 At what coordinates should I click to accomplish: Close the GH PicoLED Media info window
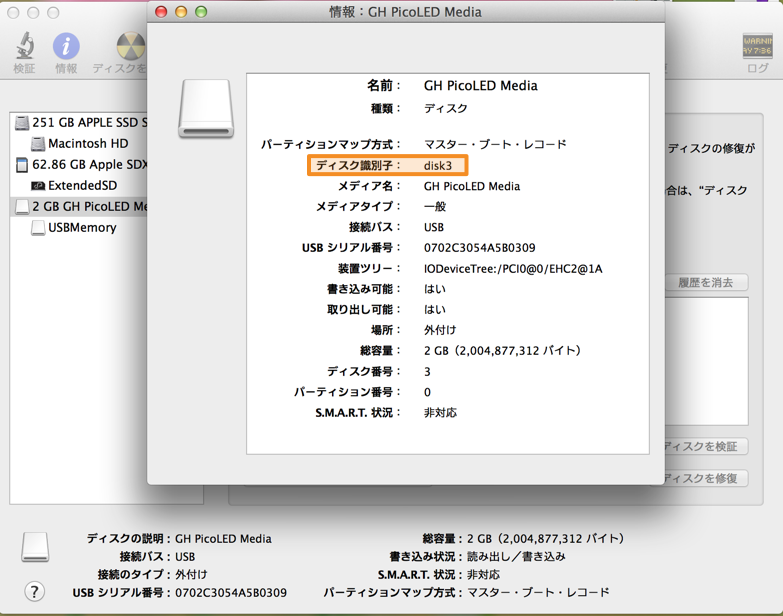point(161,11)
